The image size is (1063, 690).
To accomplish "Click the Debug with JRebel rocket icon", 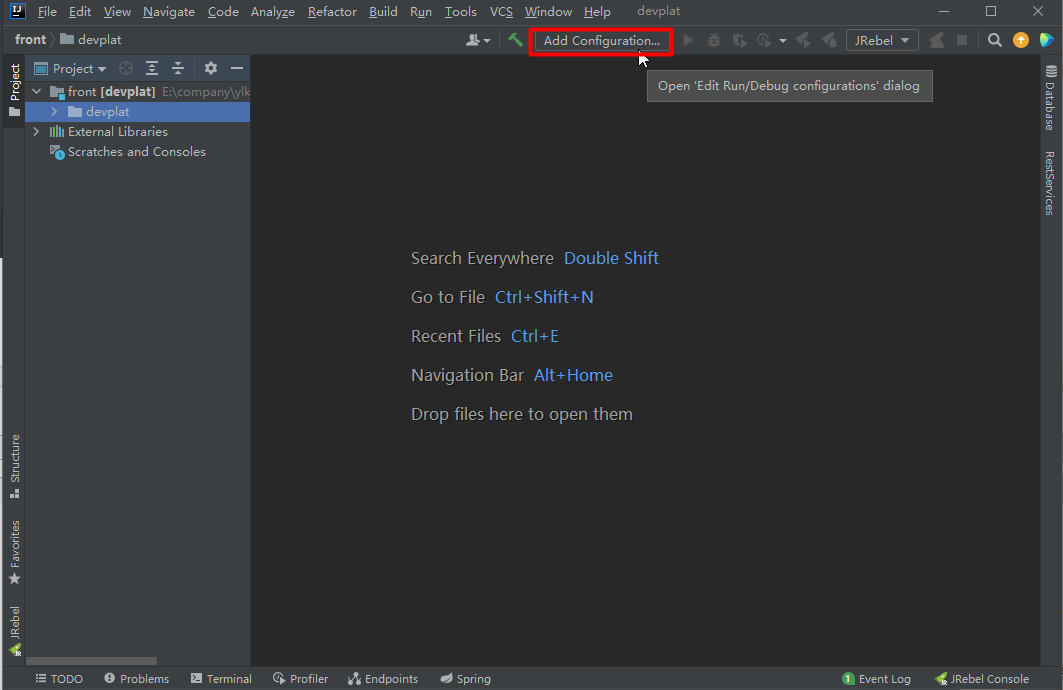I will (x=829, y=41).
